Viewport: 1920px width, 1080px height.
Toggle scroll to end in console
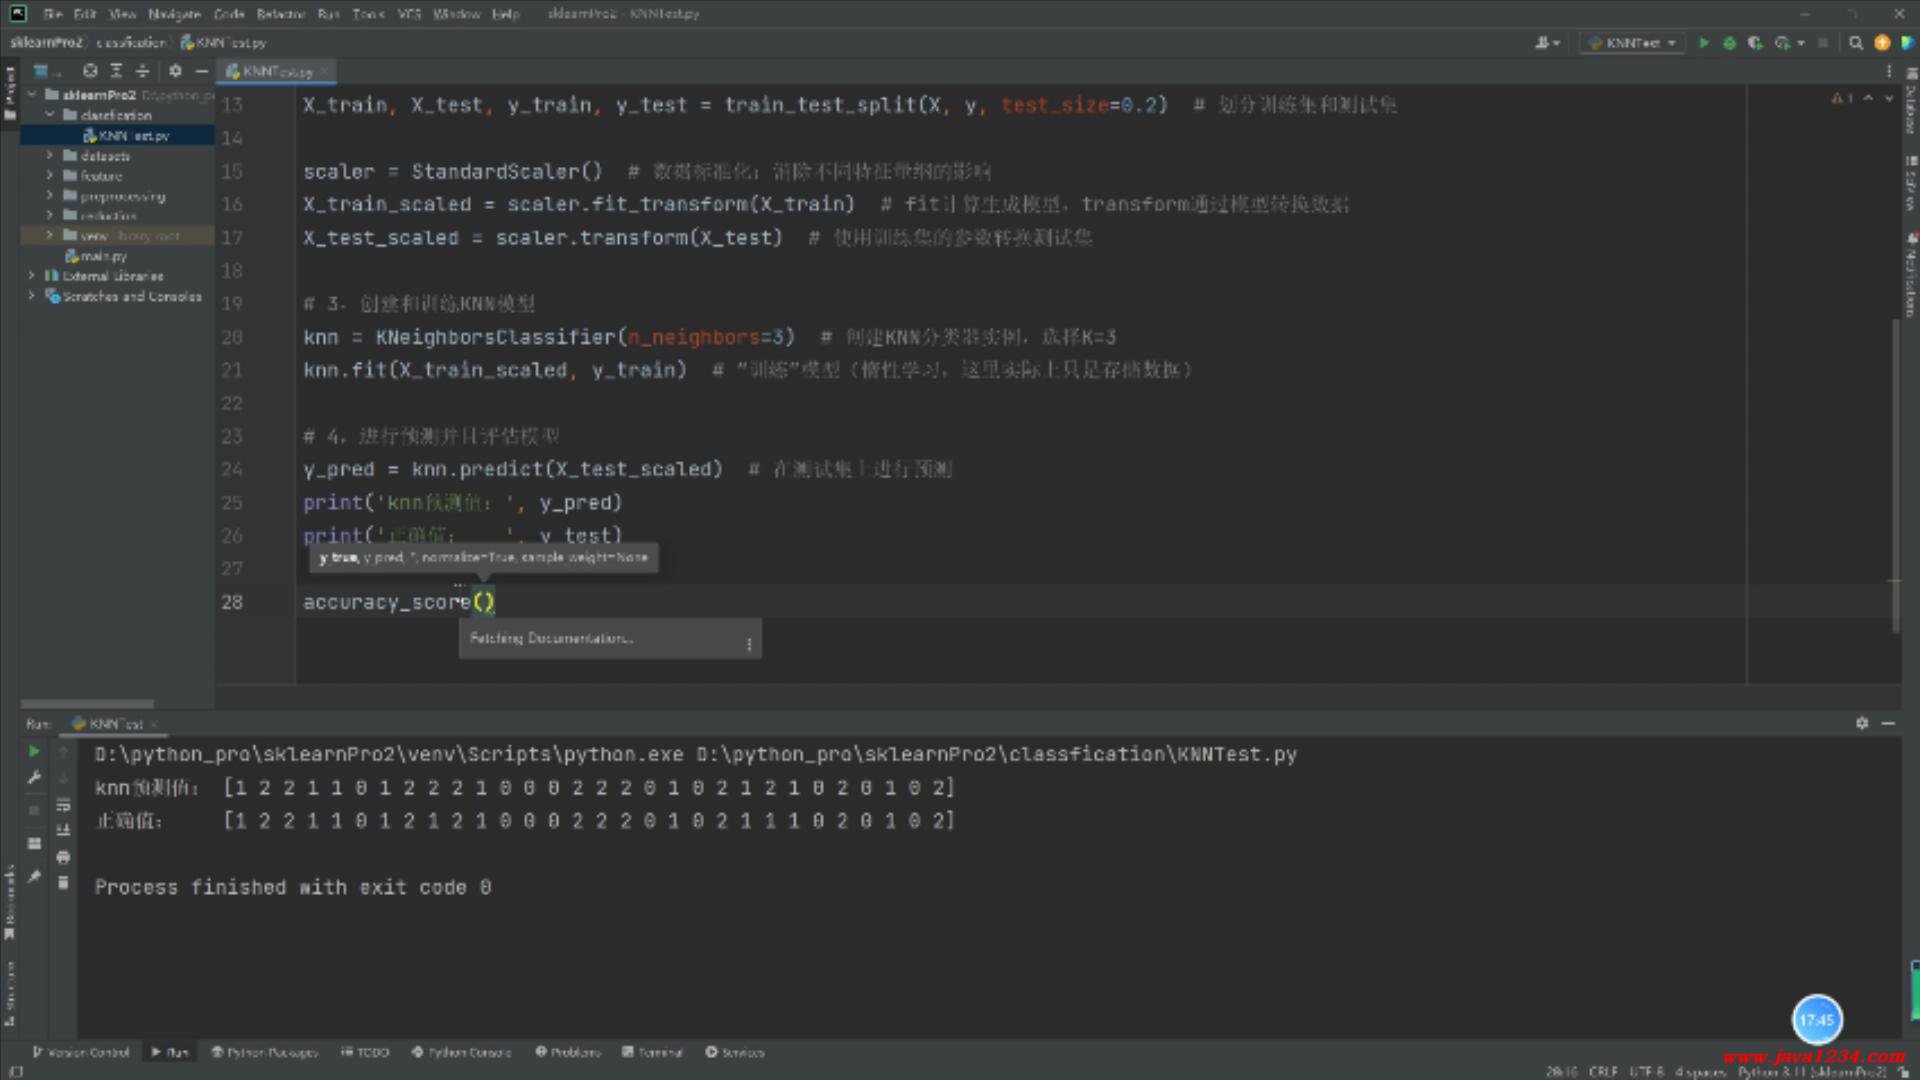[63, 830]
